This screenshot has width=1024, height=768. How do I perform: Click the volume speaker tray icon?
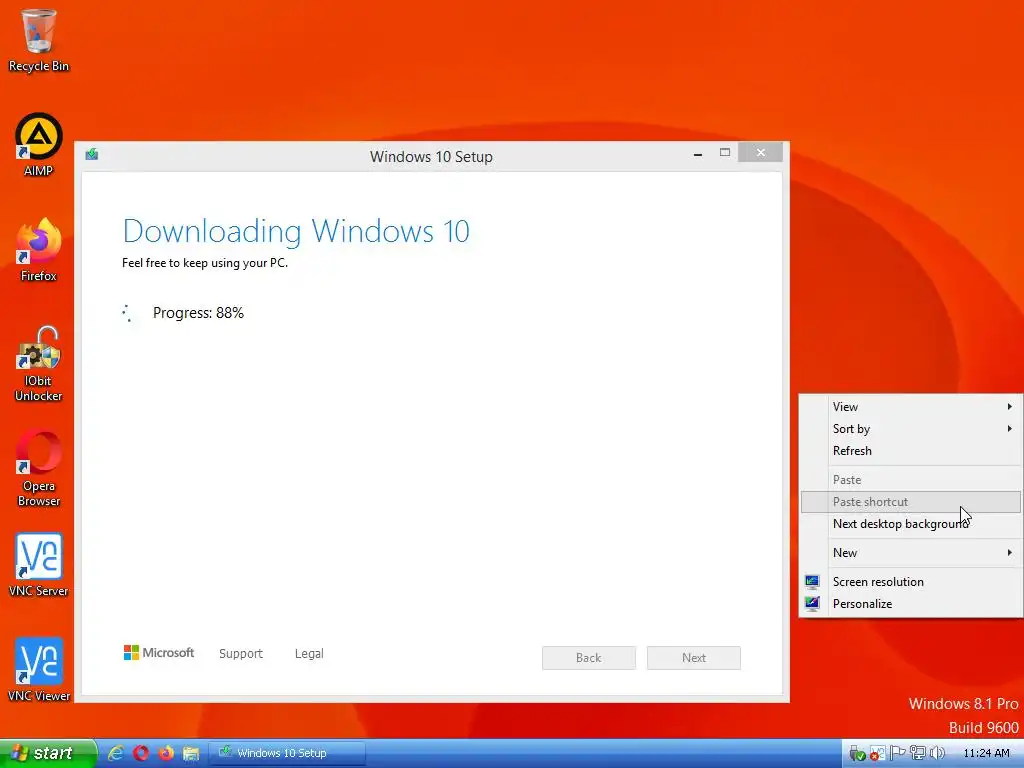click(x=937, y=753)
